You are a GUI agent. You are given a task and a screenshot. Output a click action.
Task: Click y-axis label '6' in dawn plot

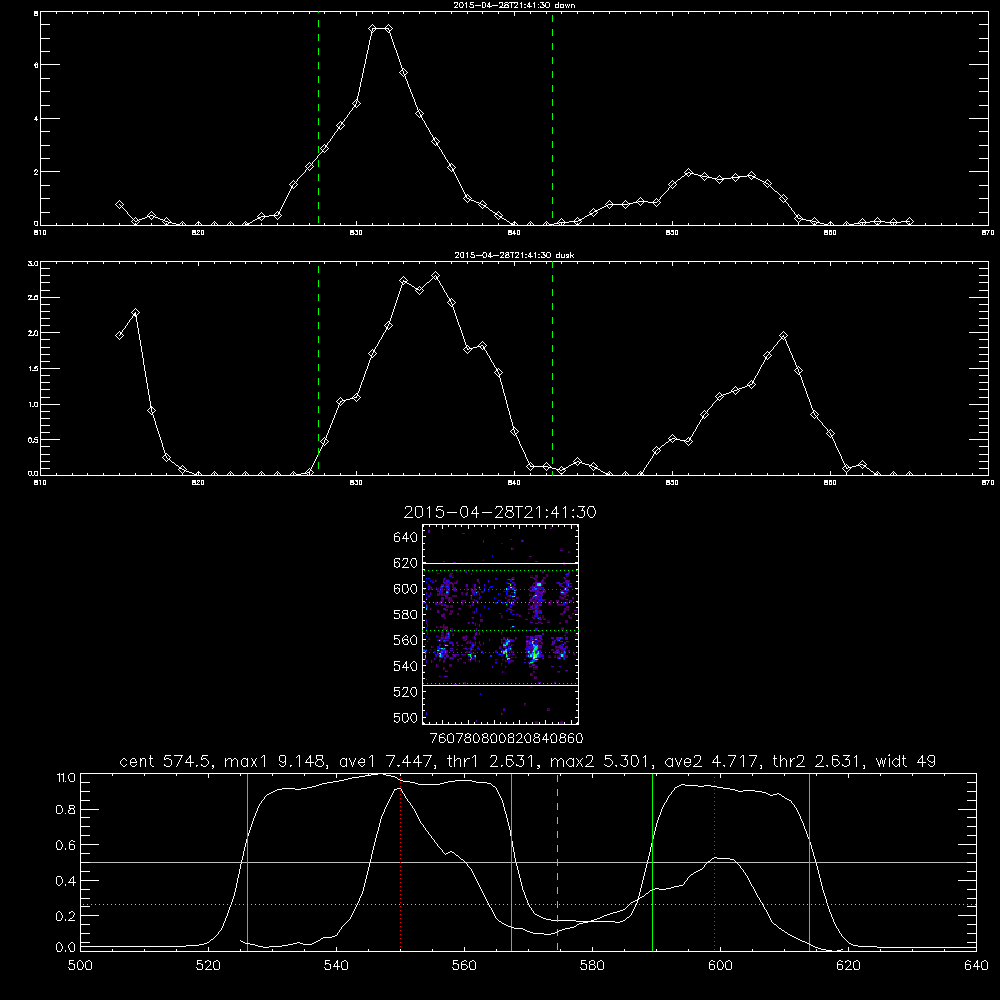tap(36, 65)
